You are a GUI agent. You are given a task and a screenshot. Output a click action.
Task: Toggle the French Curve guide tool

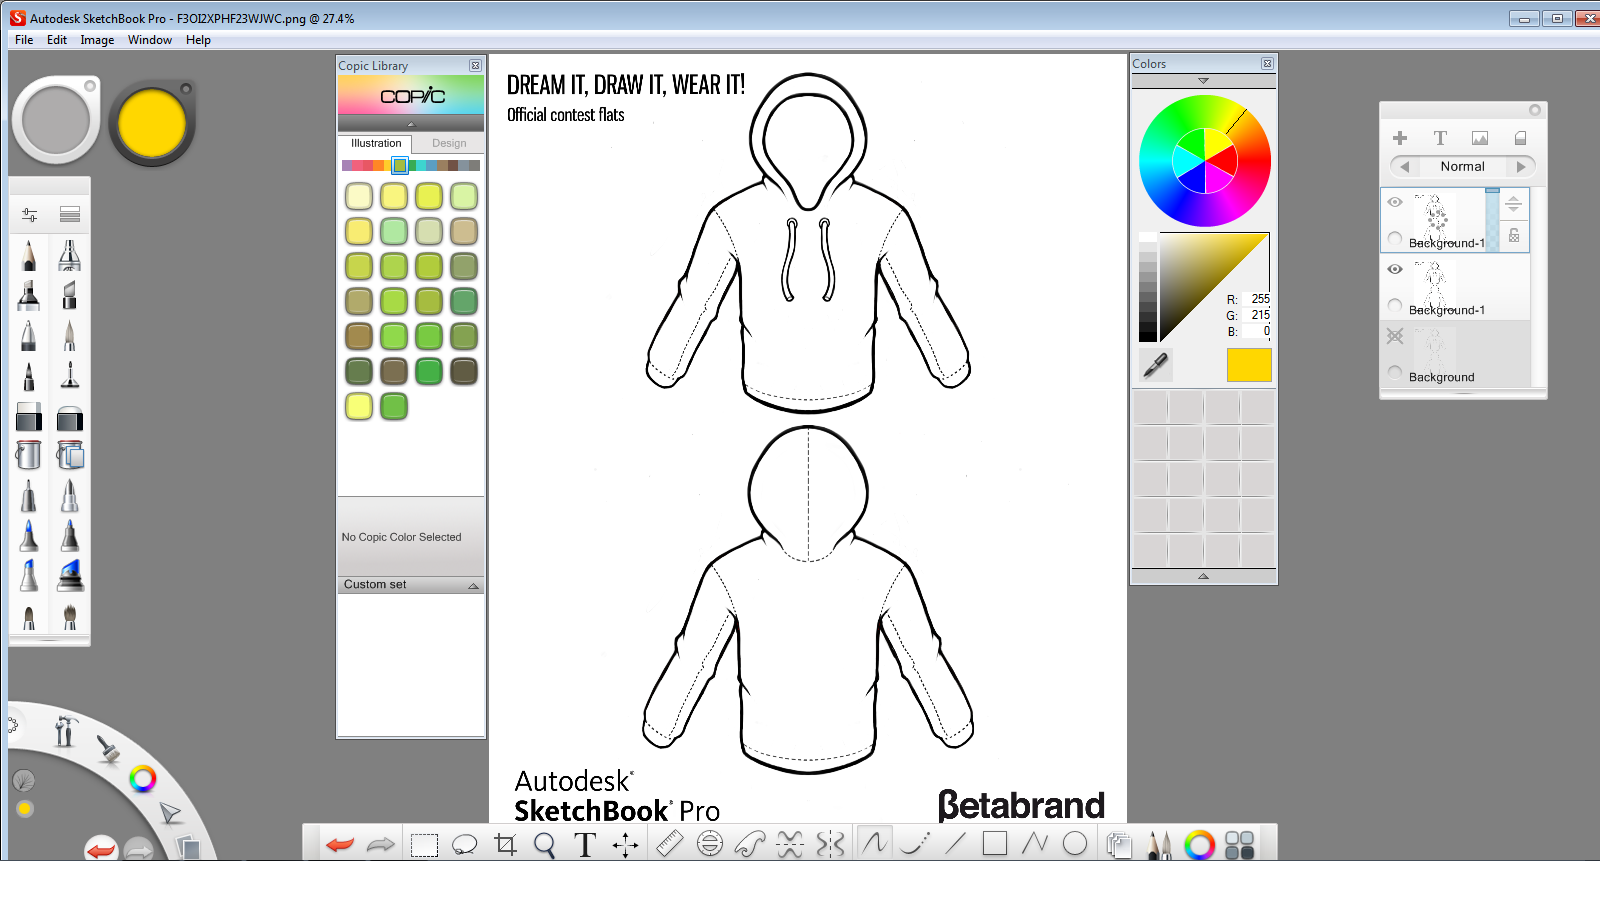[750, 845]
